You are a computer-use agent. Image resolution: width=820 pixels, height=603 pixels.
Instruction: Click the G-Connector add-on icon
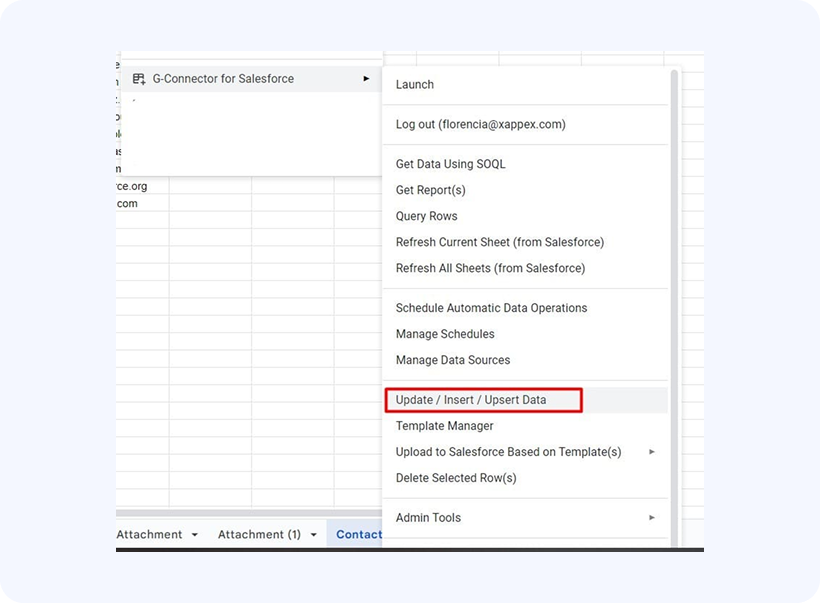139,79
